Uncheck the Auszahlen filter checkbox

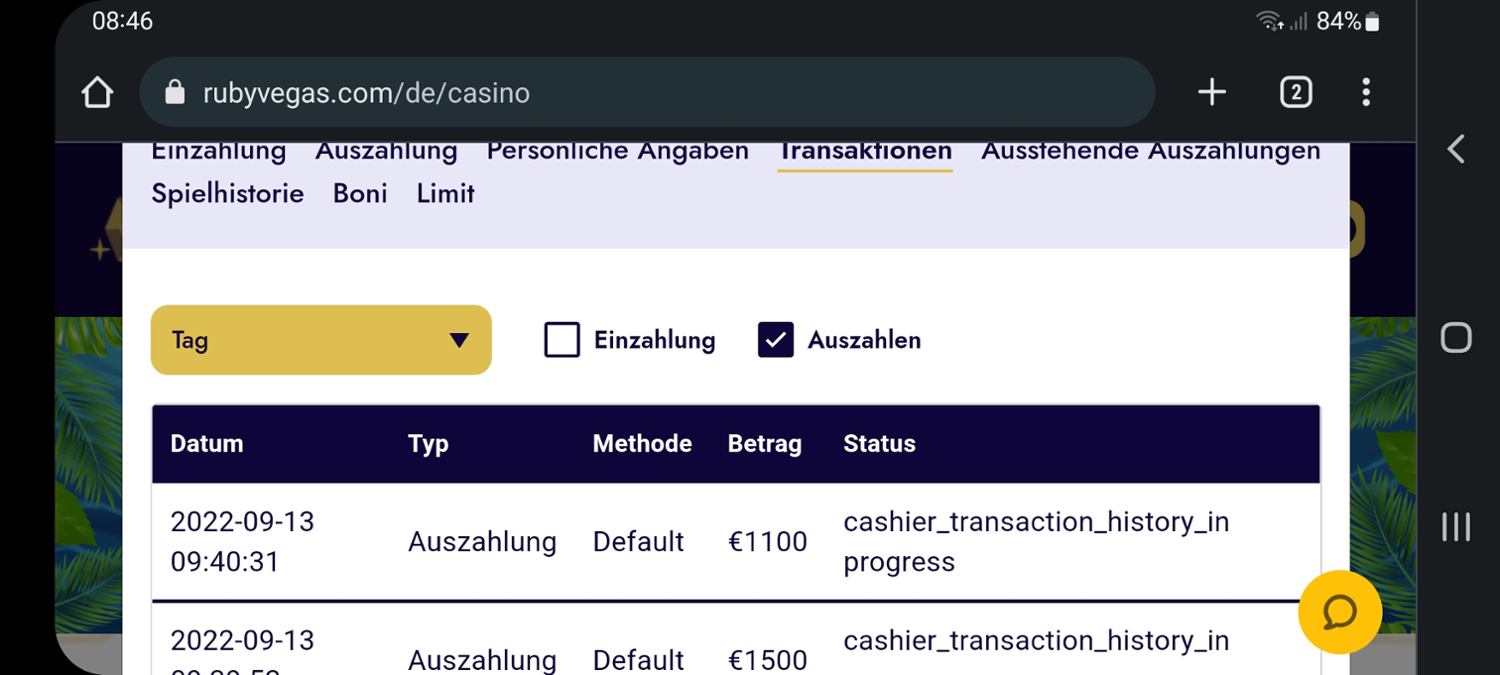[776, 340]
